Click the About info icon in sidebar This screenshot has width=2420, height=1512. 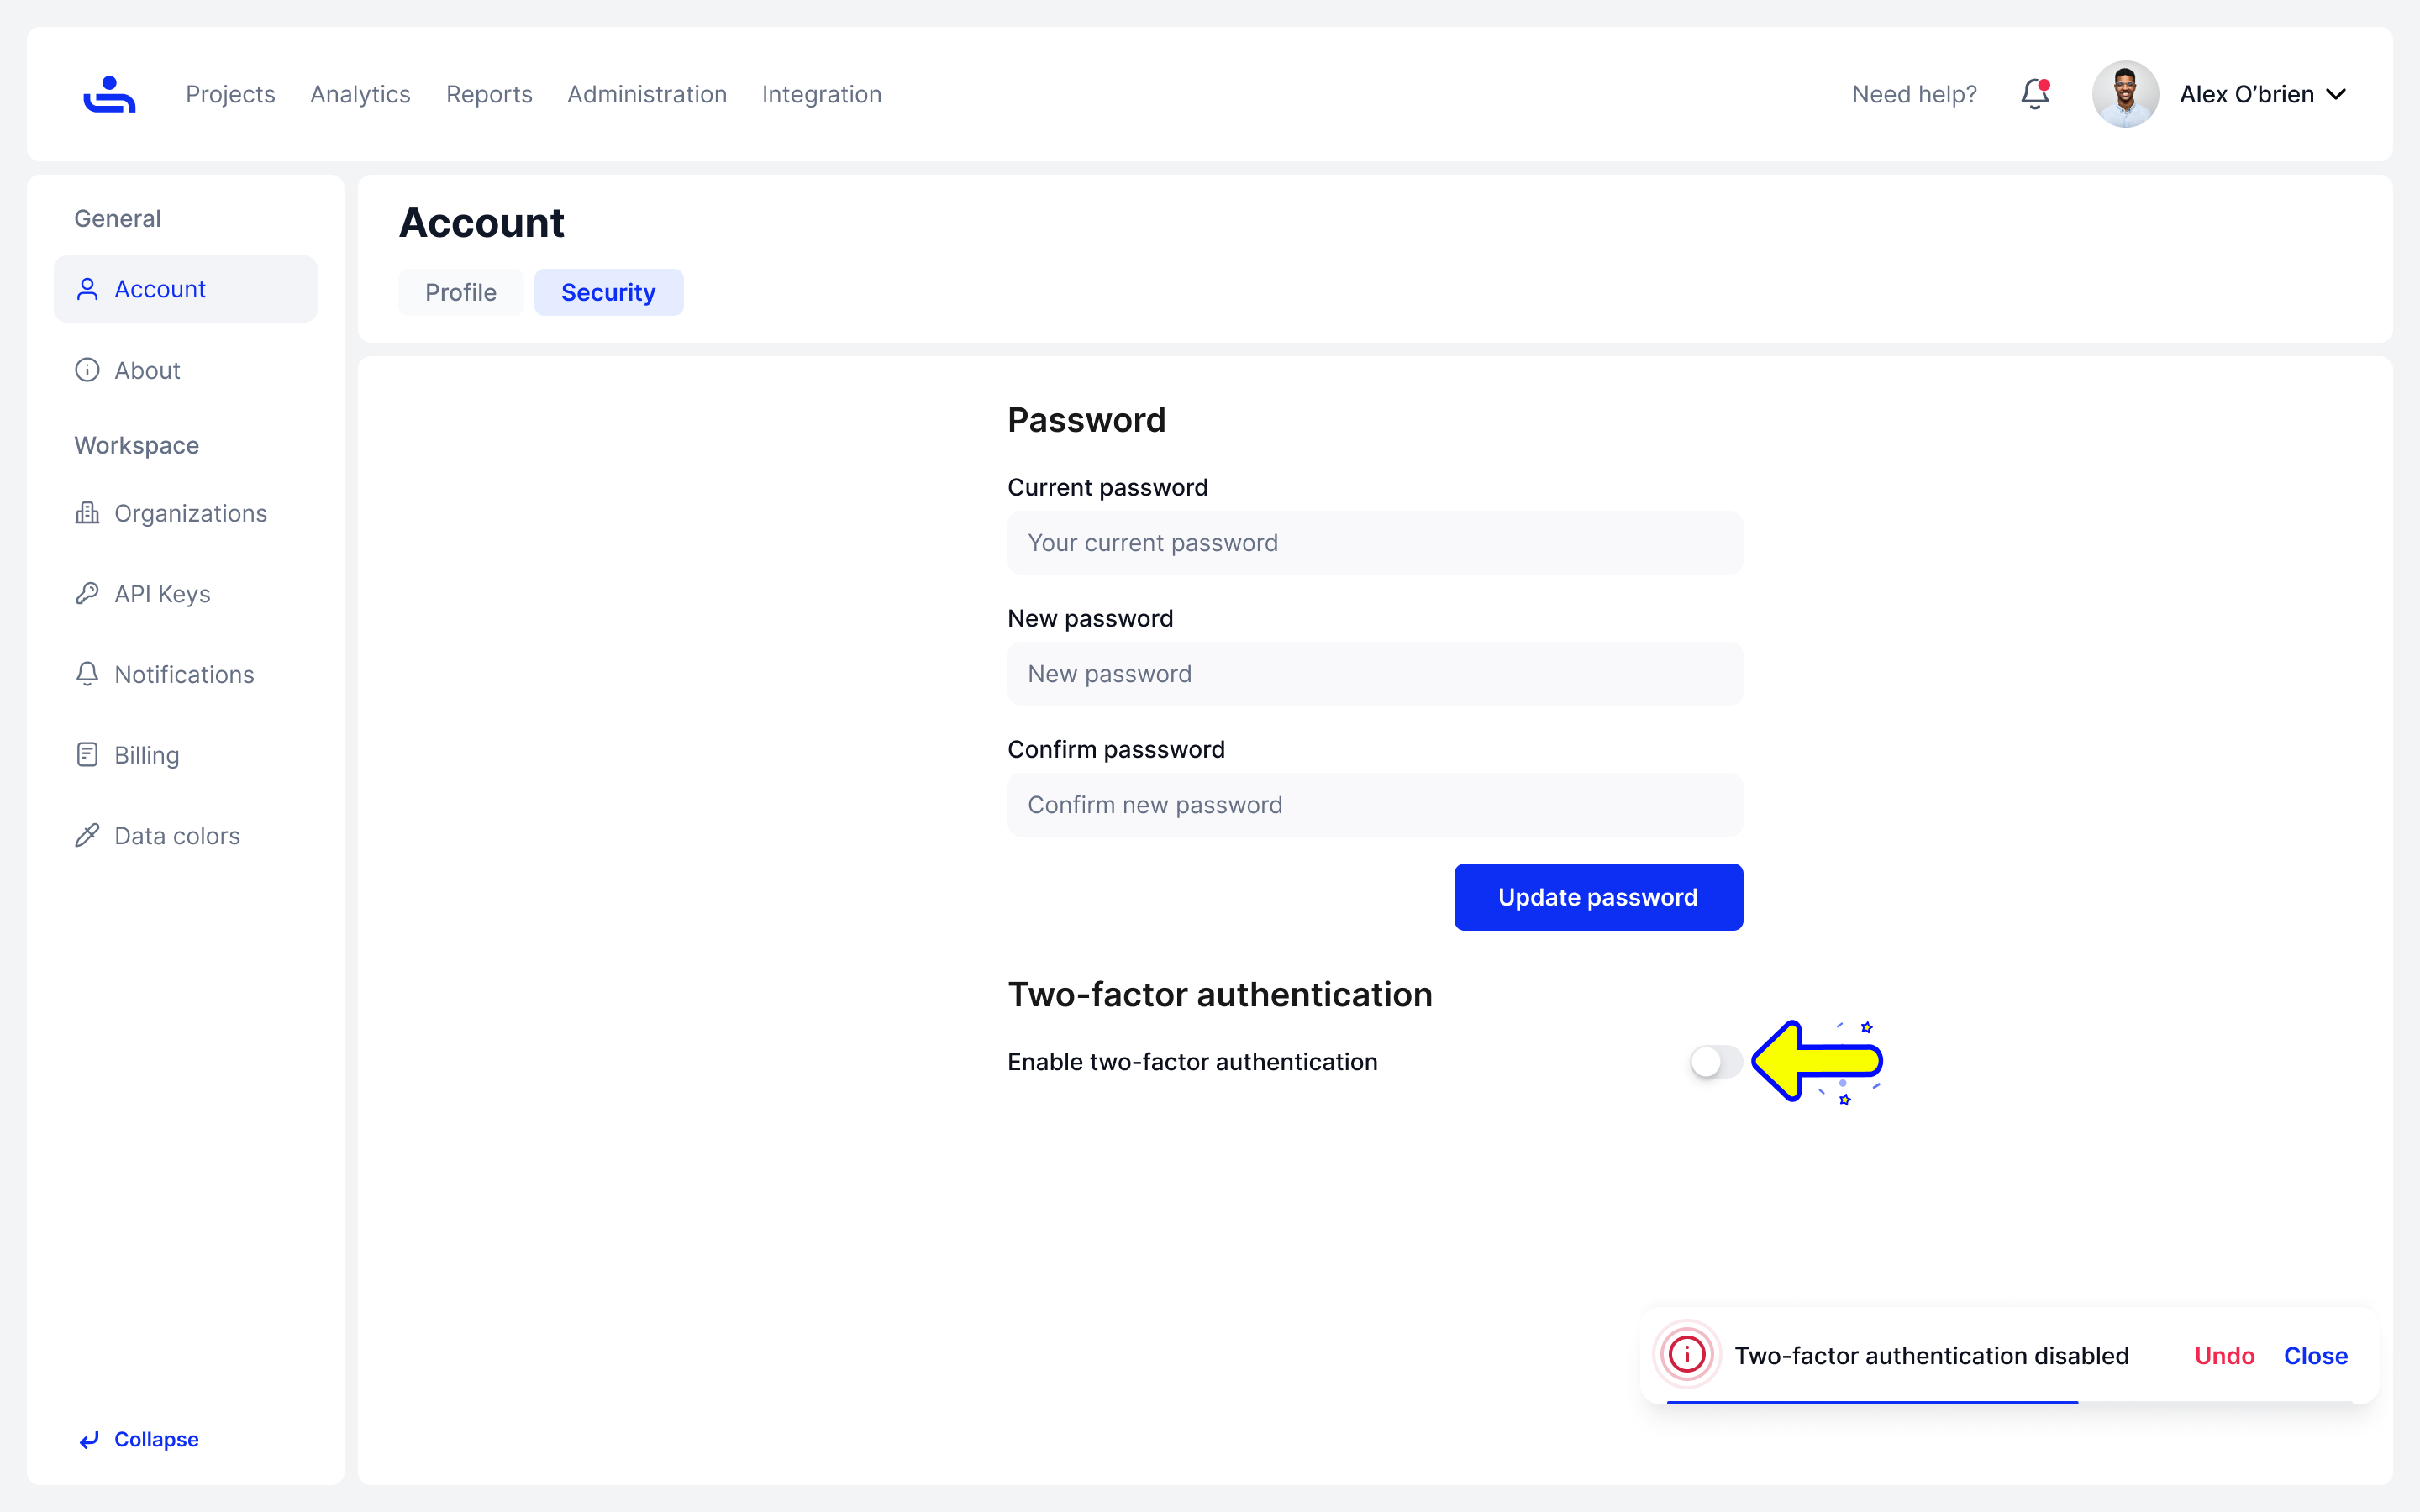(x=87, y=370)
